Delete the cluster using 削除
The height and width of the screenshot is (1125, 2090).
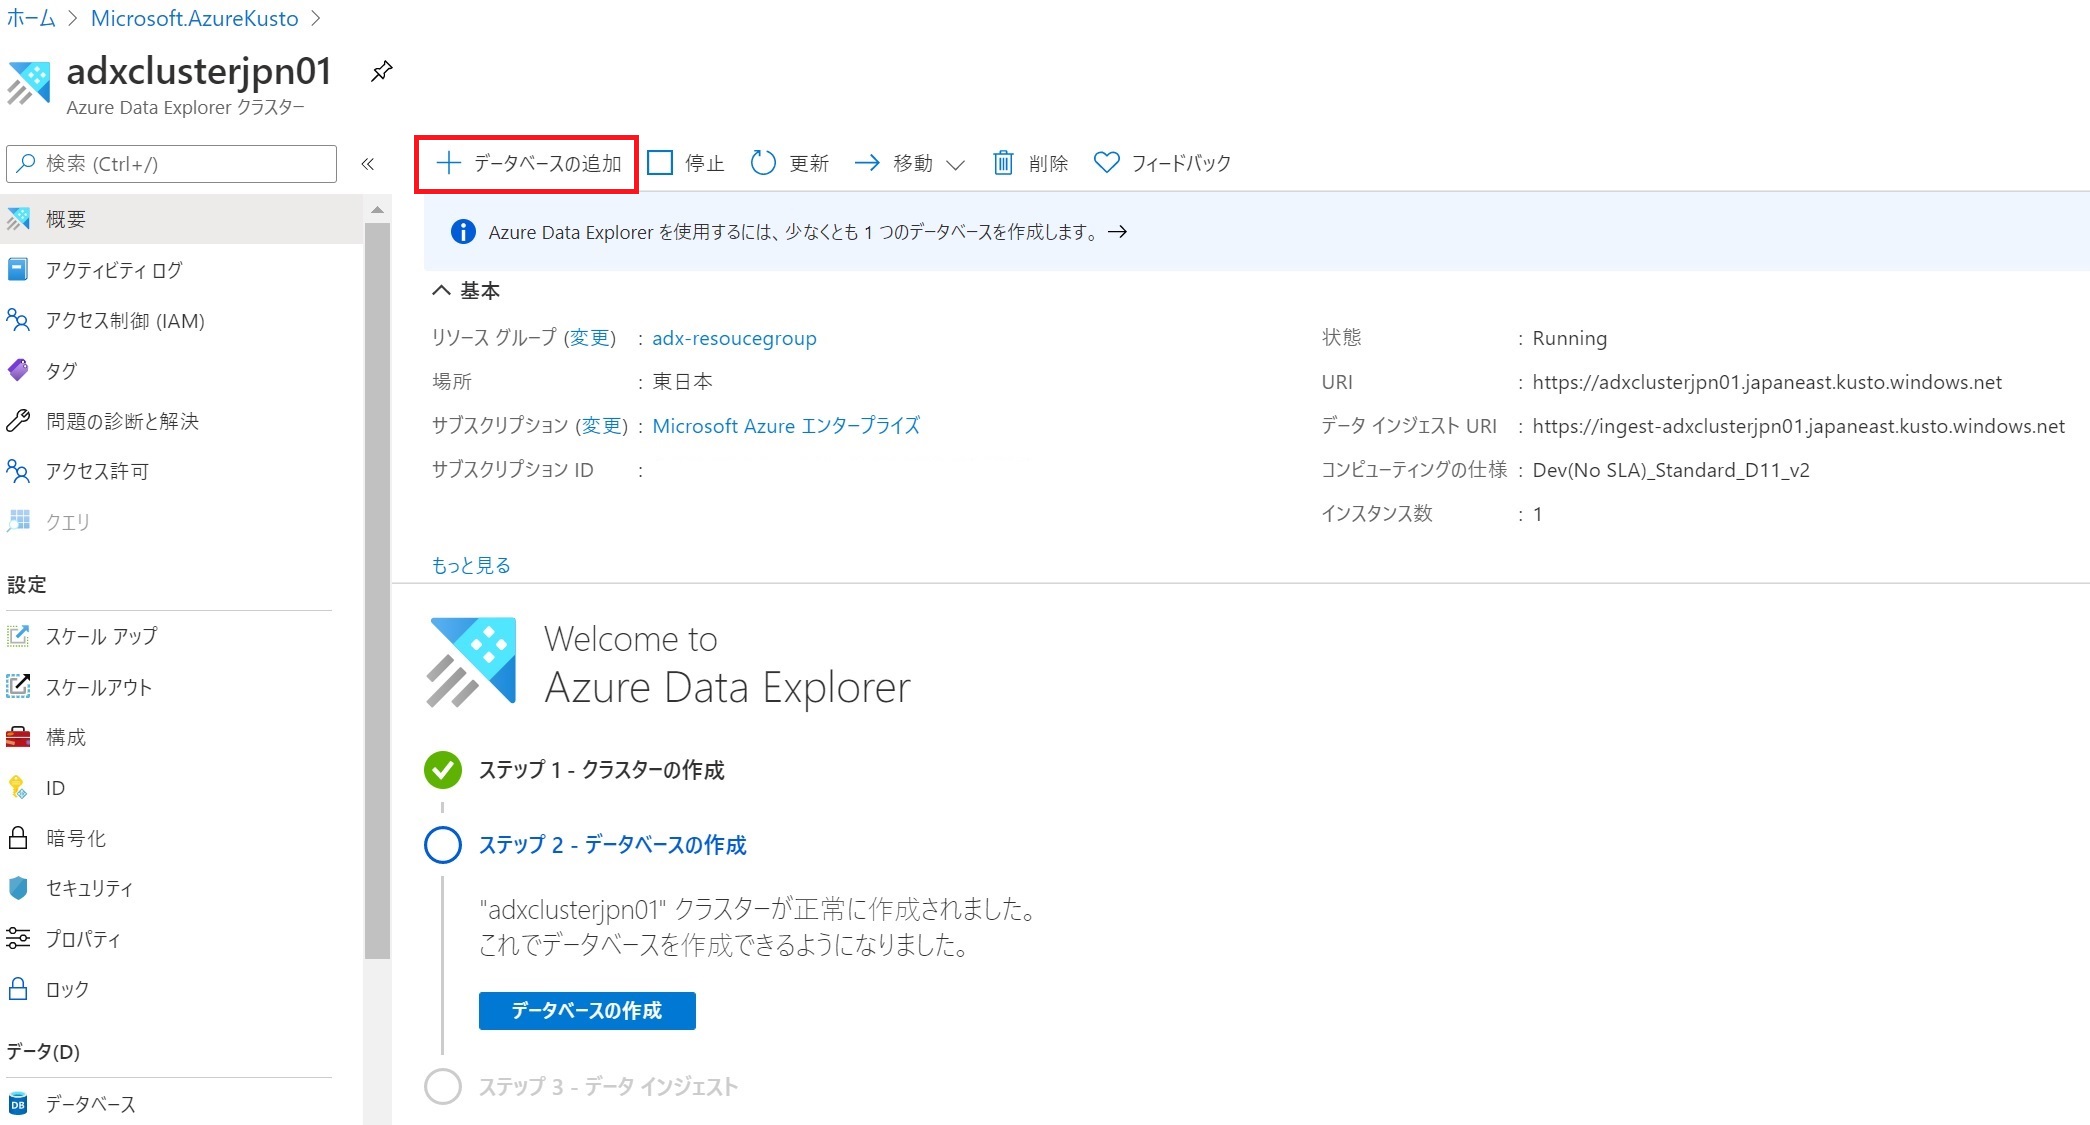pos(1030,163)
